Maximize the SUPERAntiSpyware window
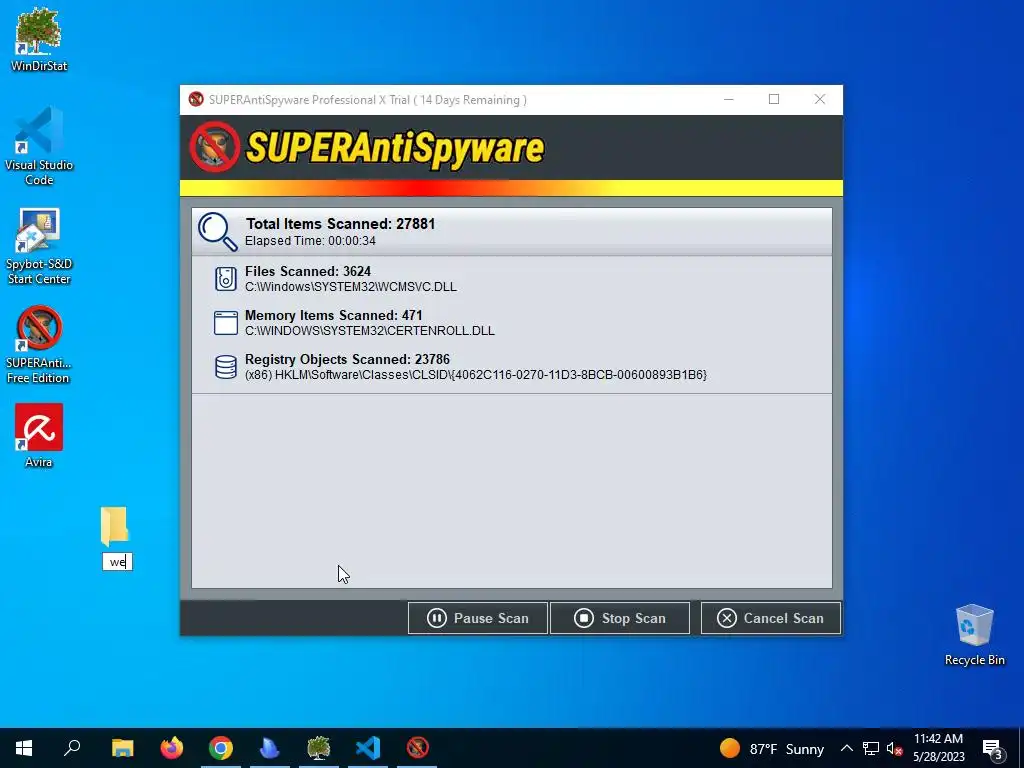Image resolution: width=1024 pixels, height=768 pixels. pyautogui.click(x=774, y=99)
